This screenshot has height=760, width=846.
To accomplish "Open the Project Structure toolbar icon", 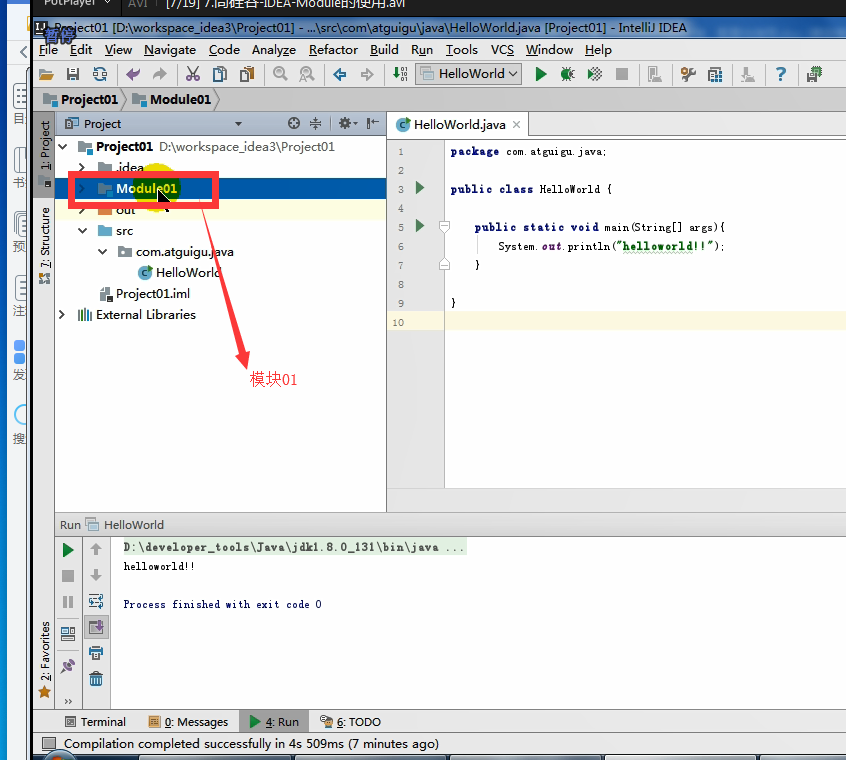I will 715,74.
